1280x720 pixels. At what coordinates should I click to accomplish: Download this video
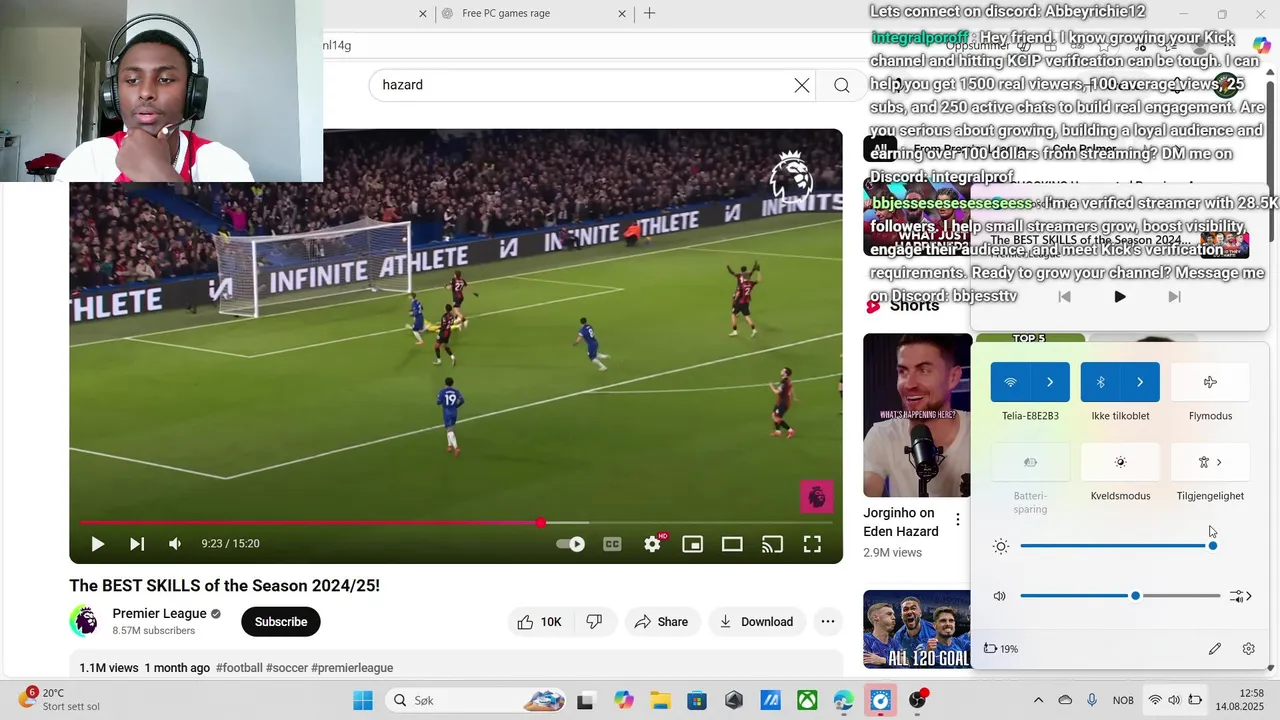(x=757, y=622)
